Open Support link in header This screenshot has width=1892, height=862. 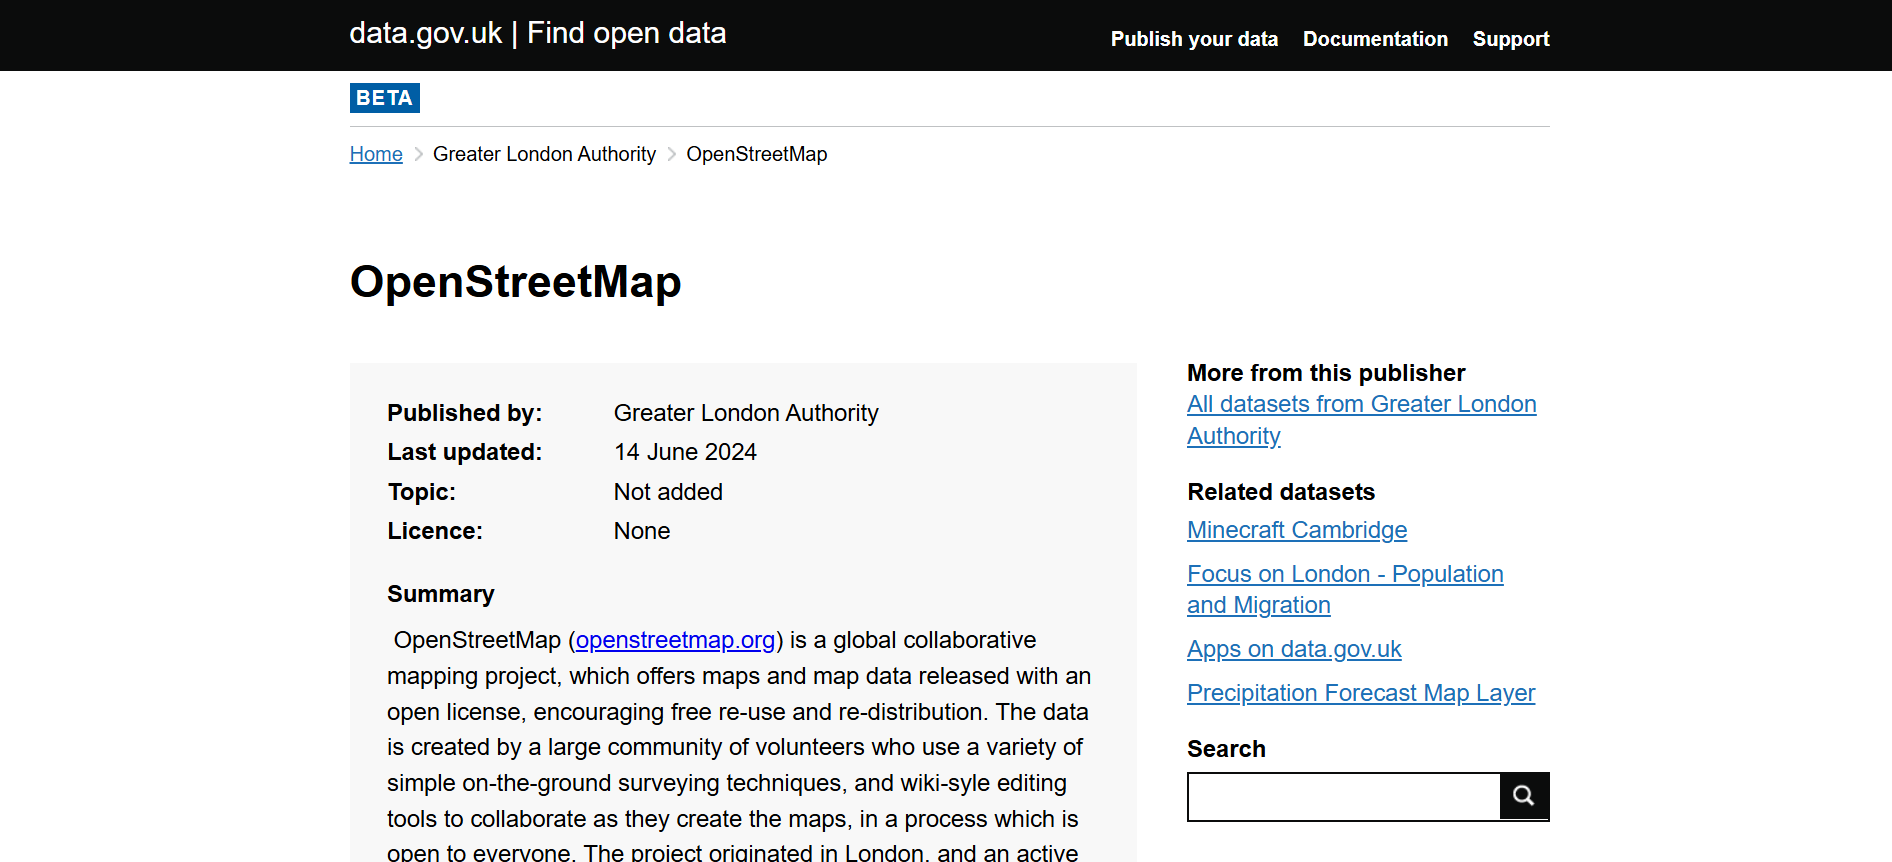[x=1511, y=39]
